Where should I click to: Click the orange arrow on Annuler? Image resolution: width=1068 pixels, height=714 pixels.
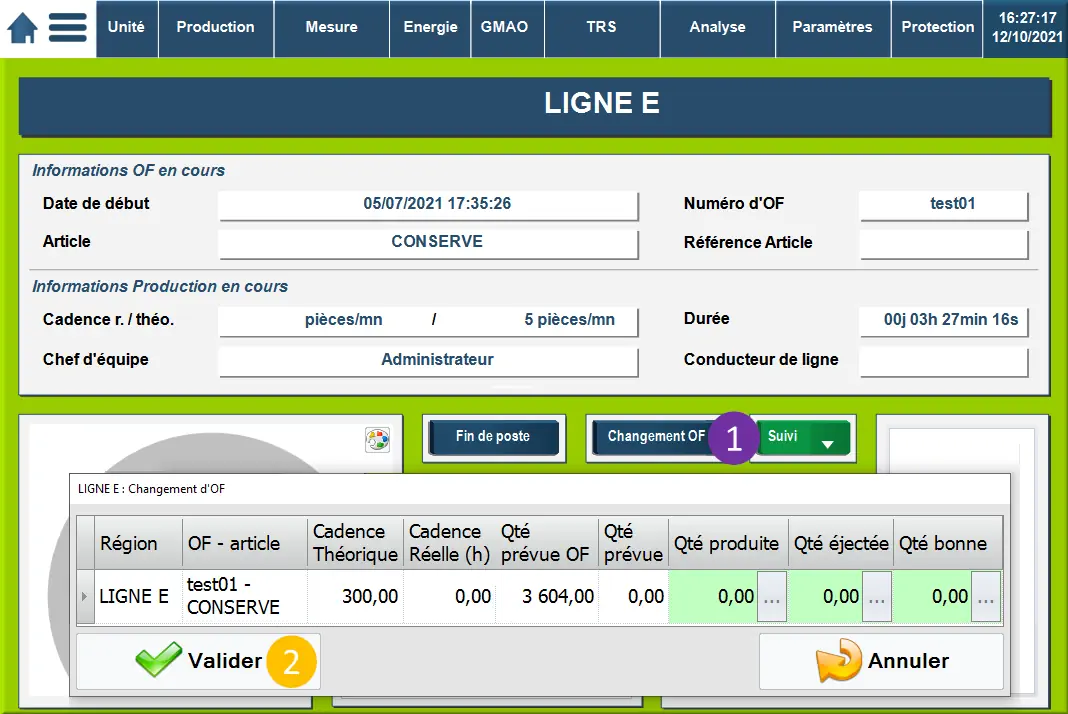(x=838, y=660)
